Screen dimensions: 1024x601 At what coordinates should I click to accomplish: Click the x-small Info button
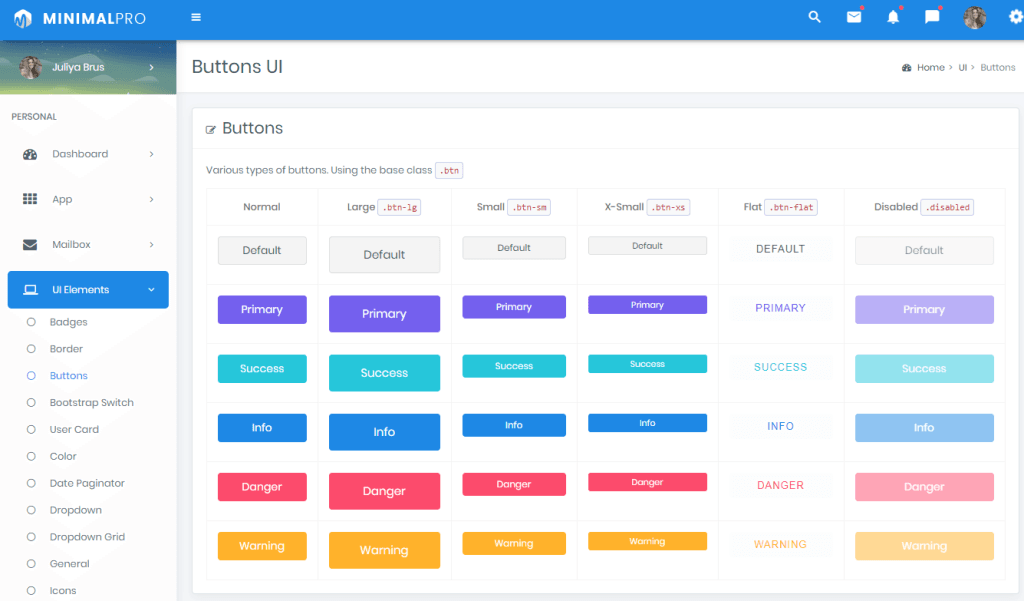coord(647,423)
